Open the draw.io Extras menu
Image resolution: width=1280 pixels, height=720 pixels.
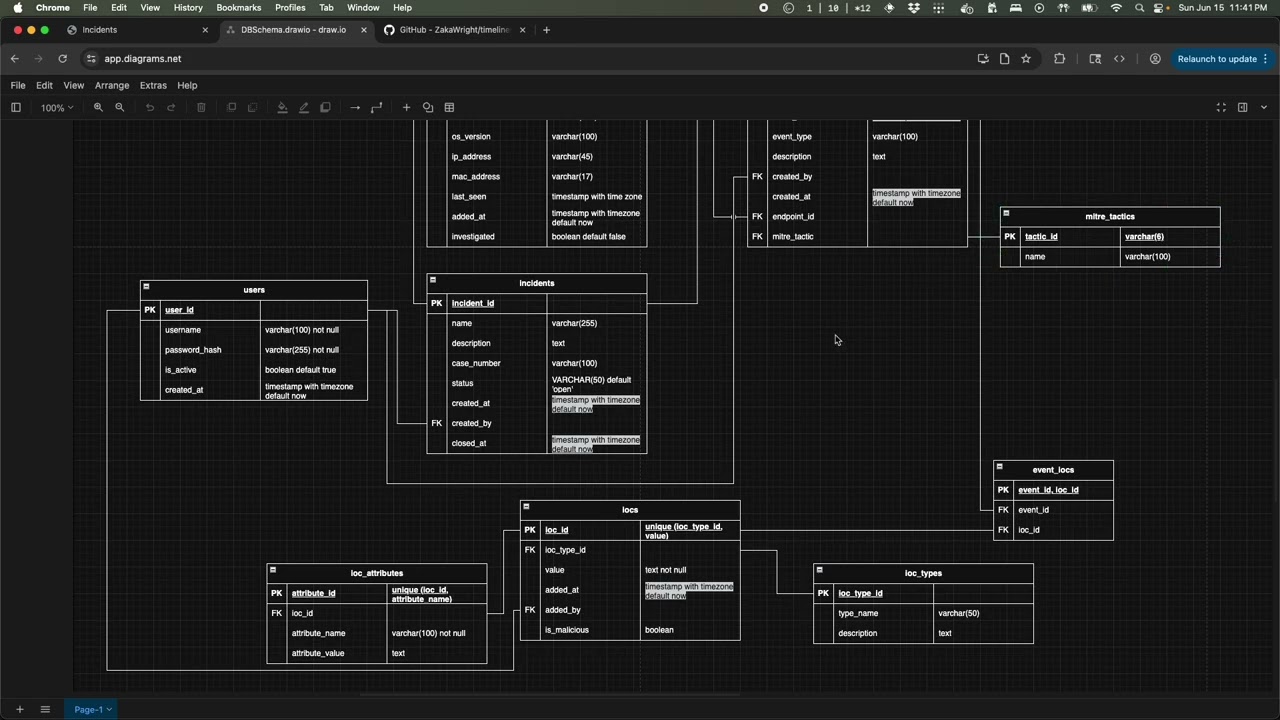click(x=153, y=85)
